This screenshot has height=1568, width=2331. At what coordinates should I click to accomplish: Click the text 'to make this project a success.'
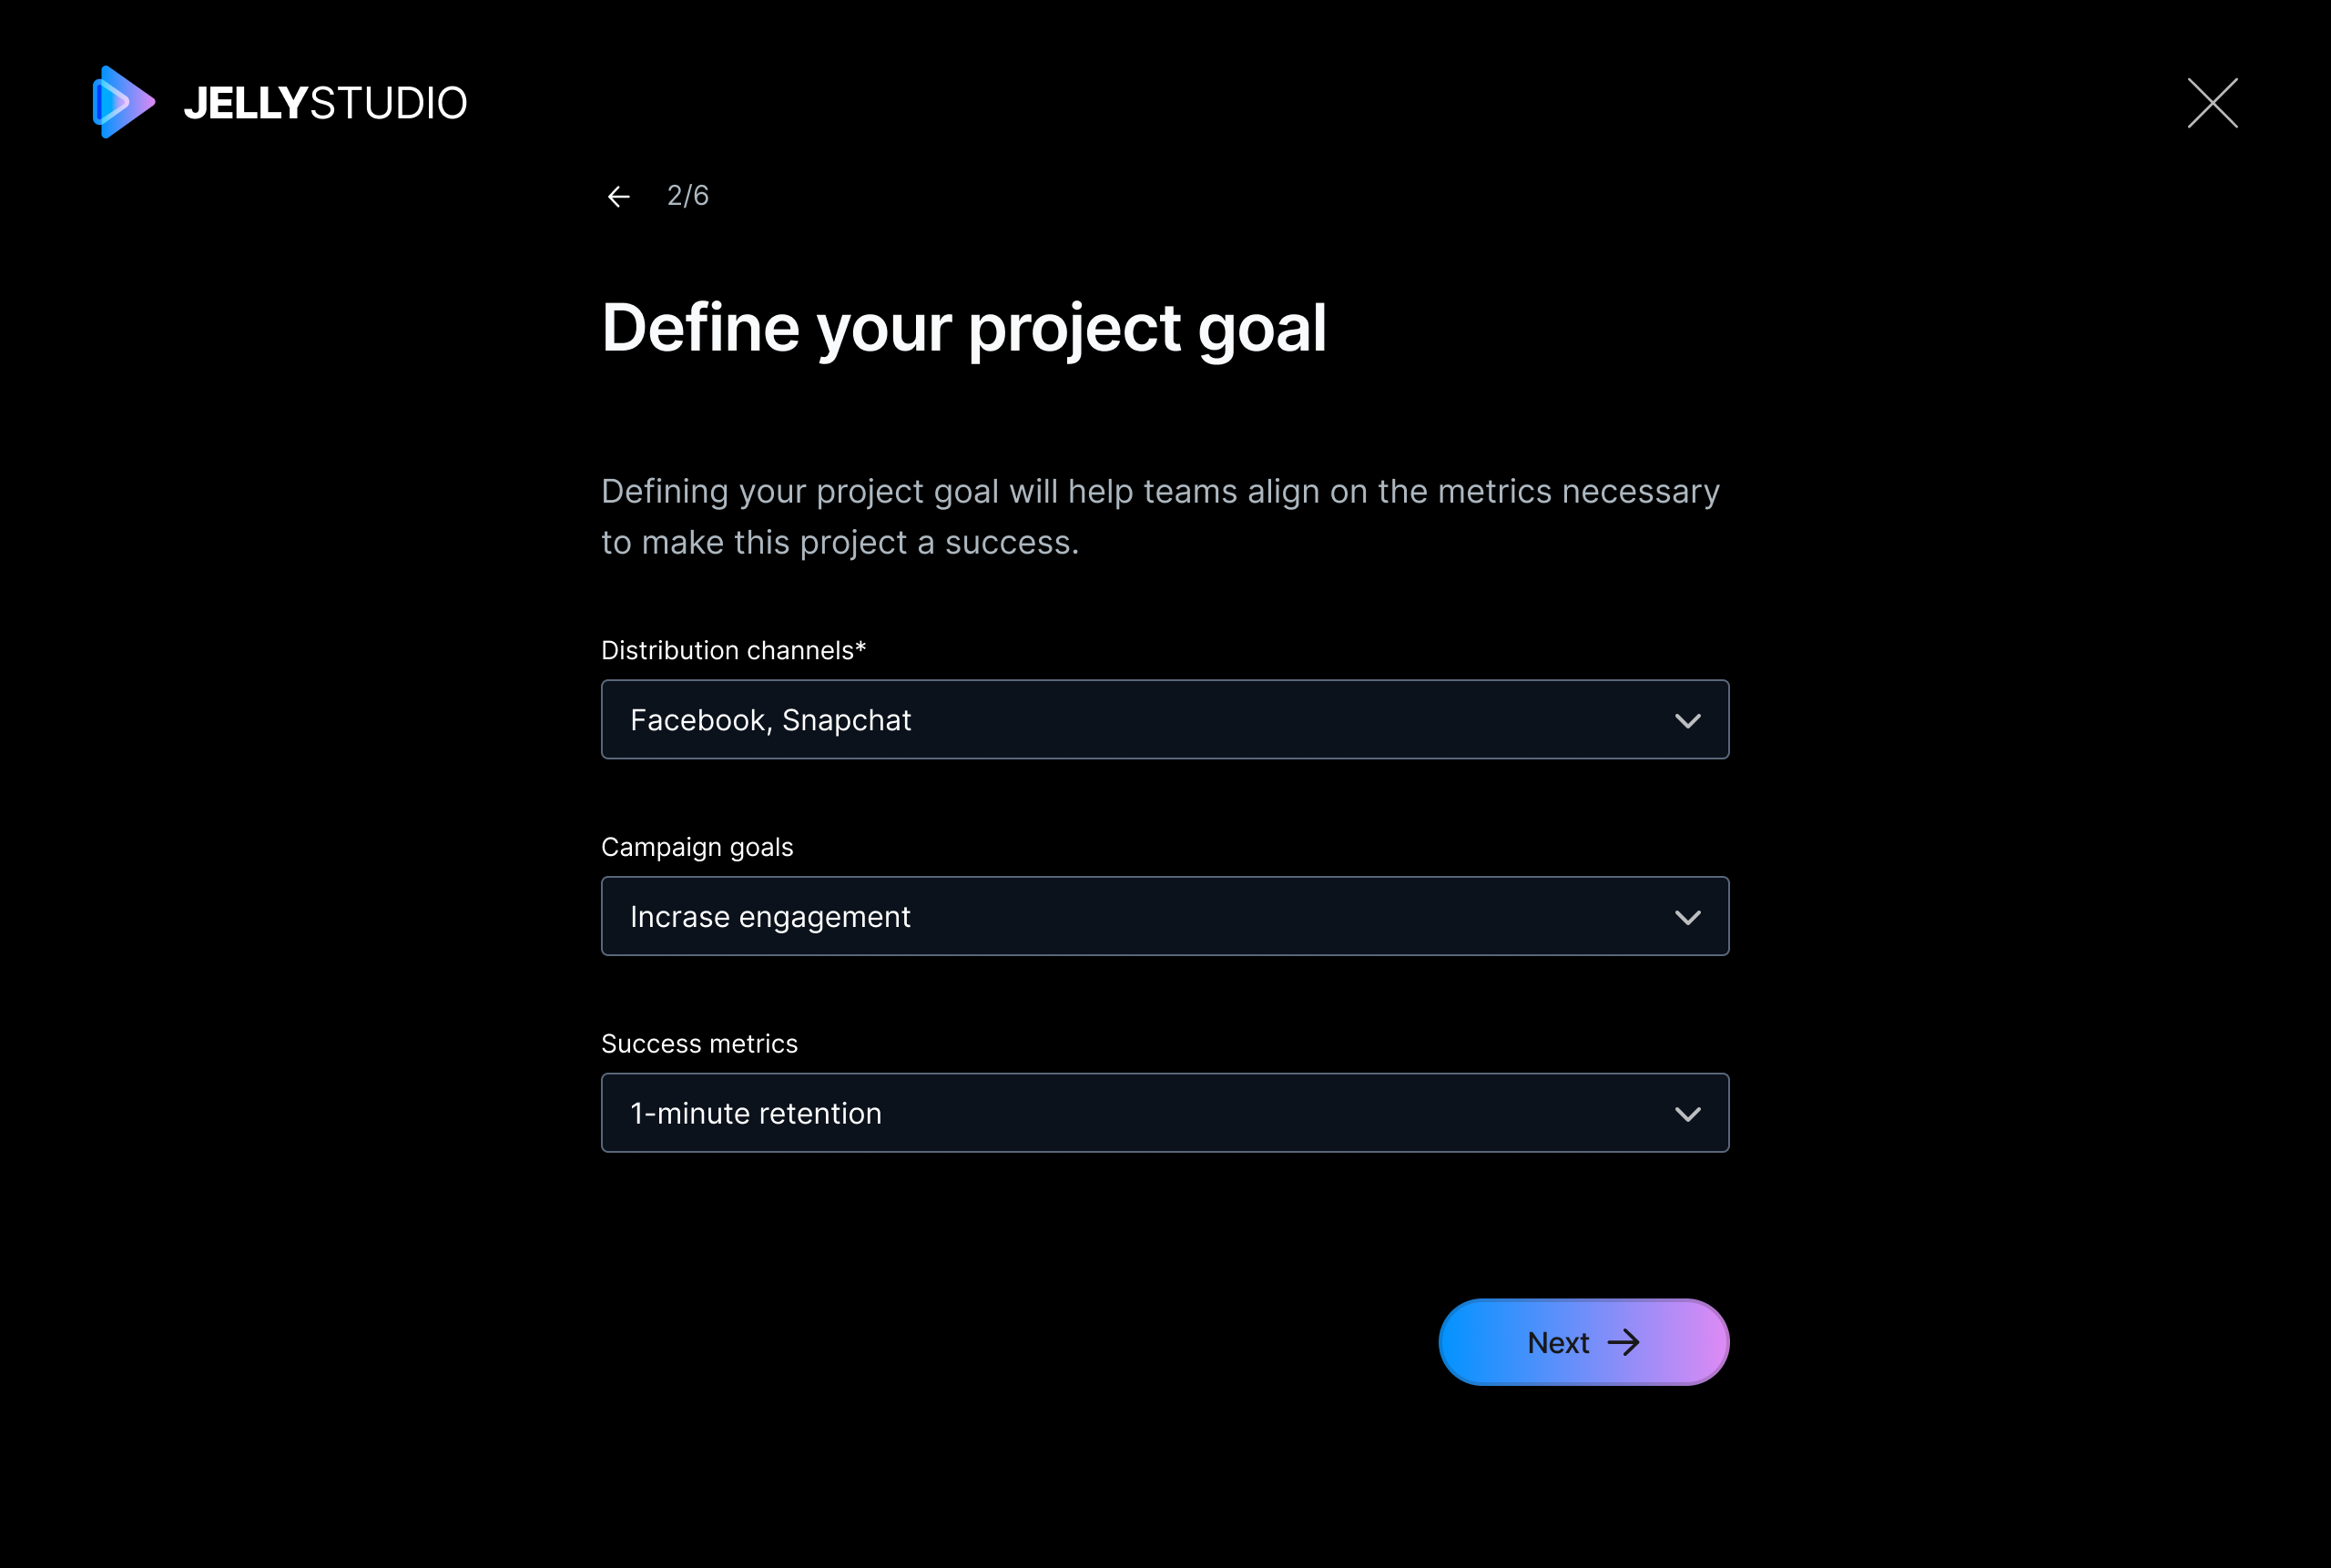coord(840,543)
